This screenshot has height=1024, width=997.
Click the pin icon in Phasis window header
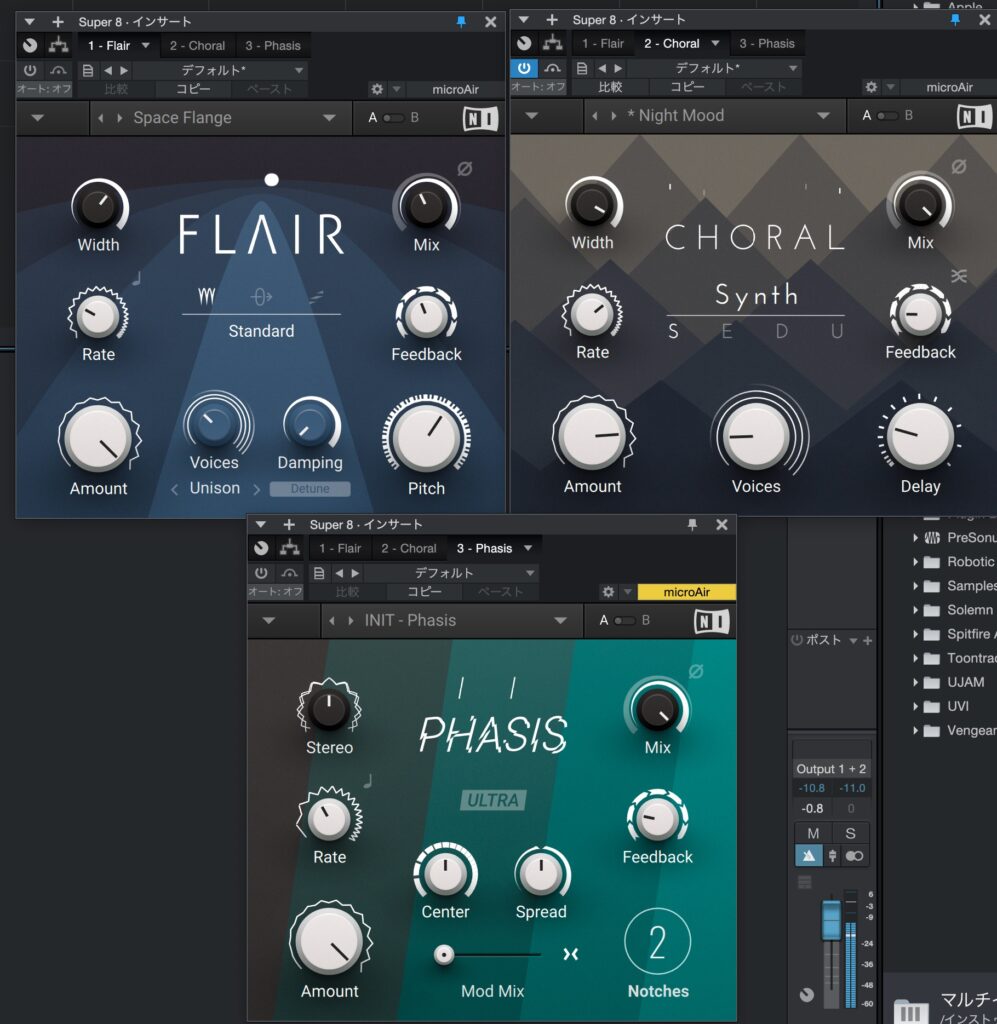pyautogui.click(x=691, y=525)
